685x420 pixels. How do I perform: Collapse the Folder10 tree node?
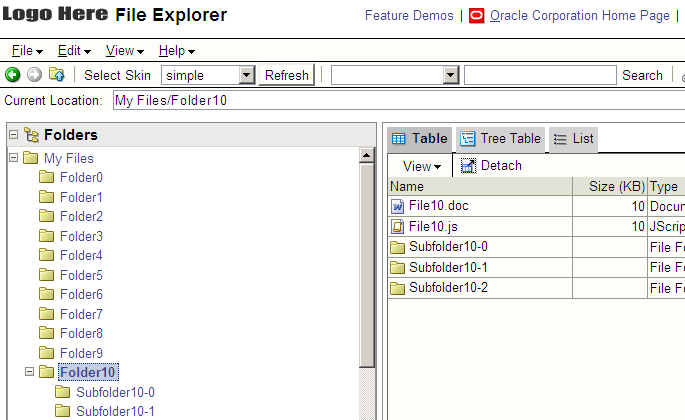pyautogui.click(x=29, y=371)
